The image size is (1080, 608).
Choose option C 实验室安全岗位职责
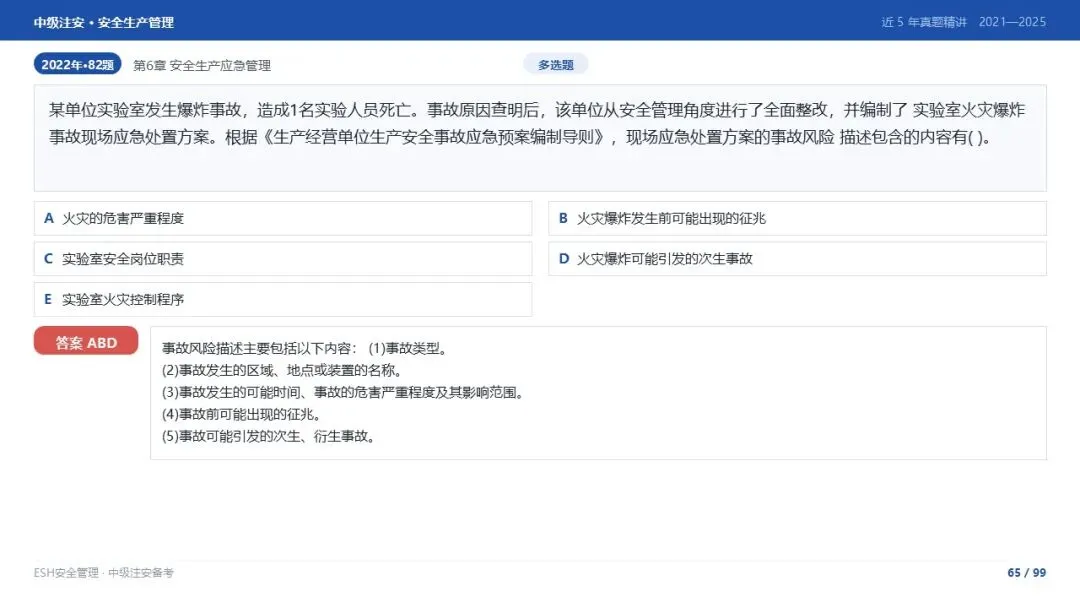point(282,259)
